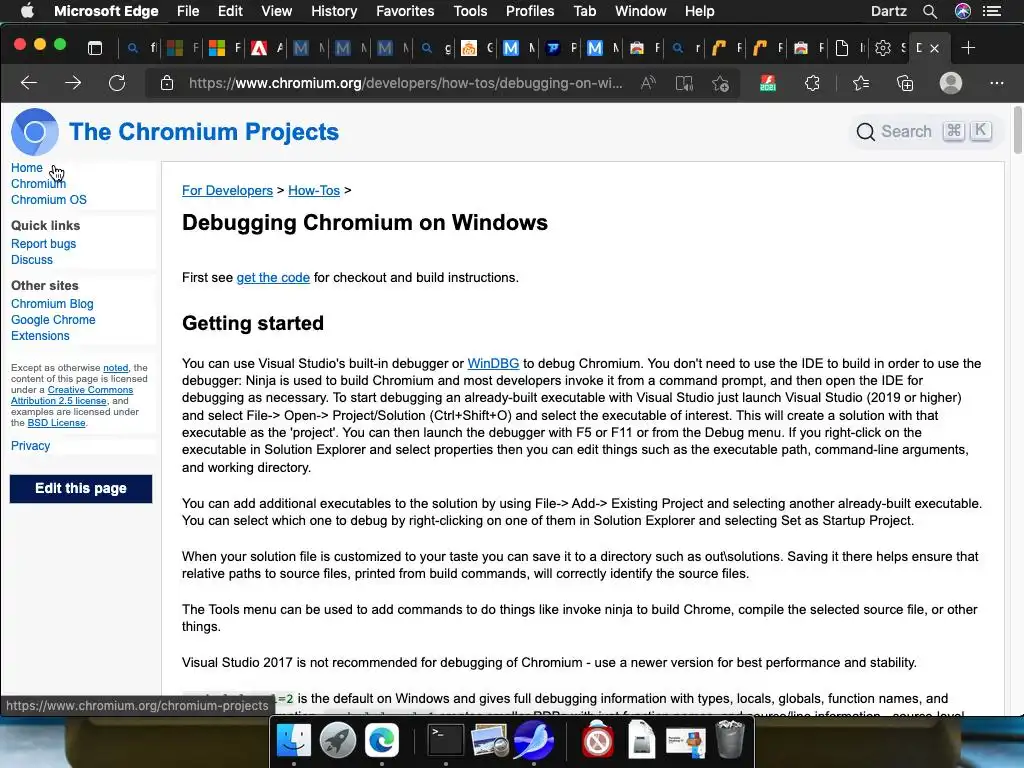Open the Favorites list icon
The height and width of the screenshot is (768, 1024).
(861, 83)
